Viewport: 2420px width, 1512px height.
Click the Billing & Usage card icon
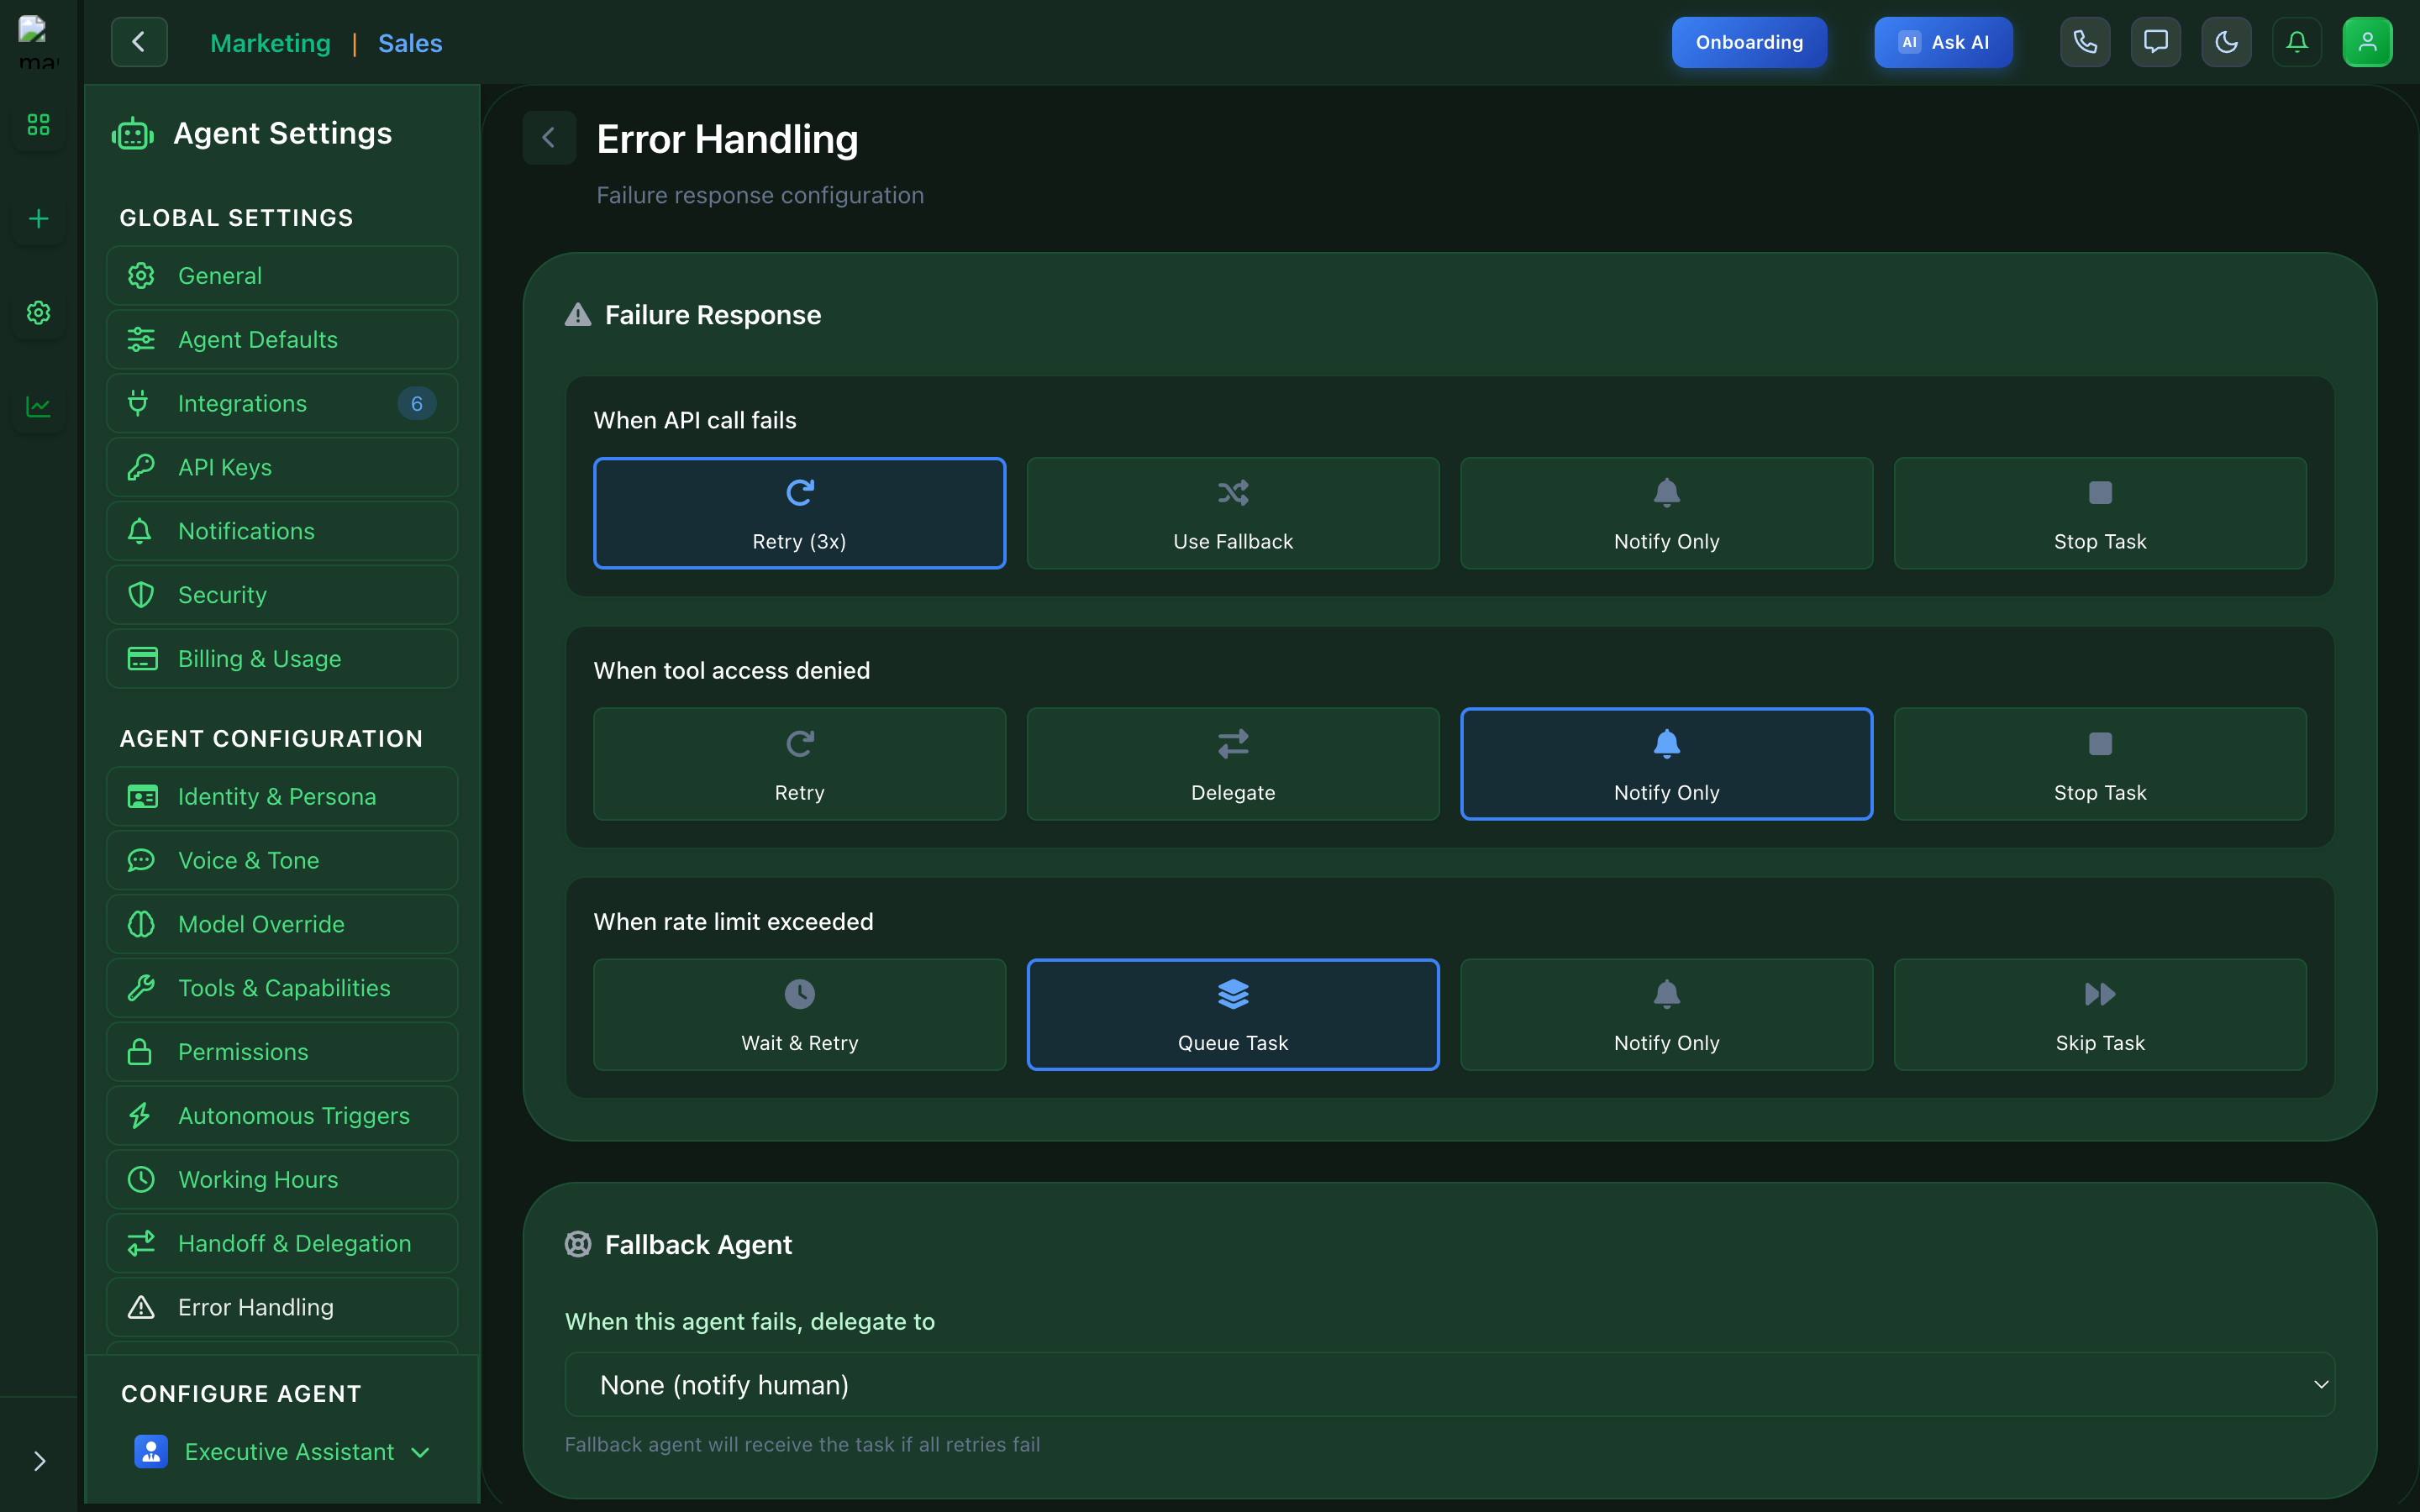tap(142, 659)
